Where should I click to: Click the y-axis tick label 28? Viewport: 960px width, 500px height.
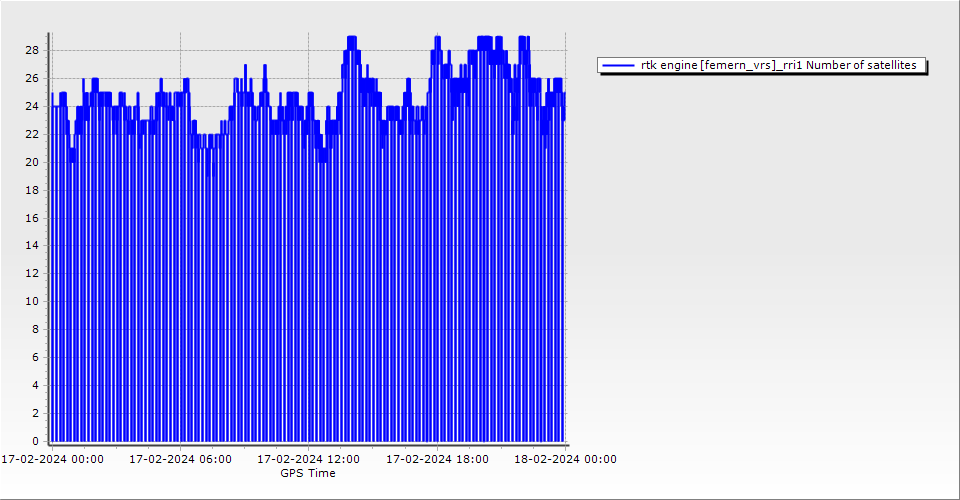click(32, 50)
